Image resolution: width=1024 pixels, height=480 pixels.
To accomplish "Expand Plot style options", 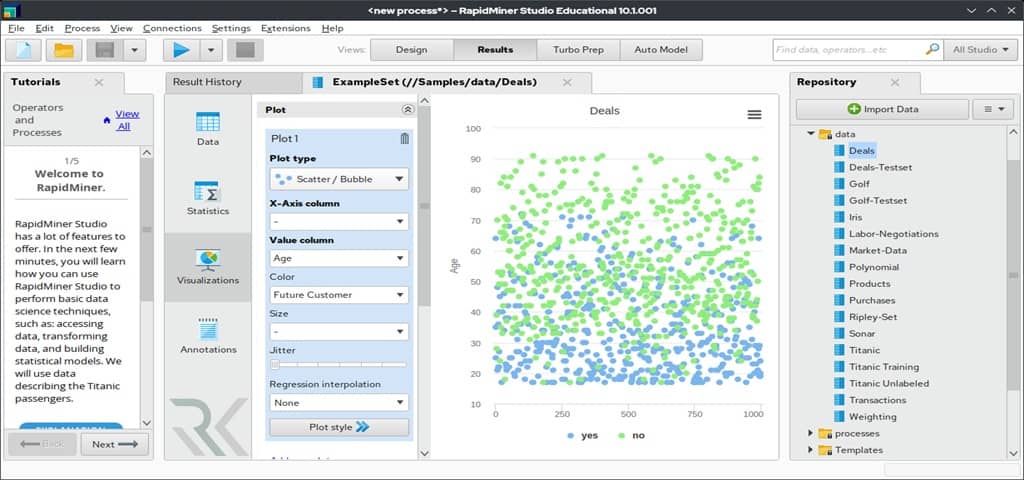I will pos(339,427).
